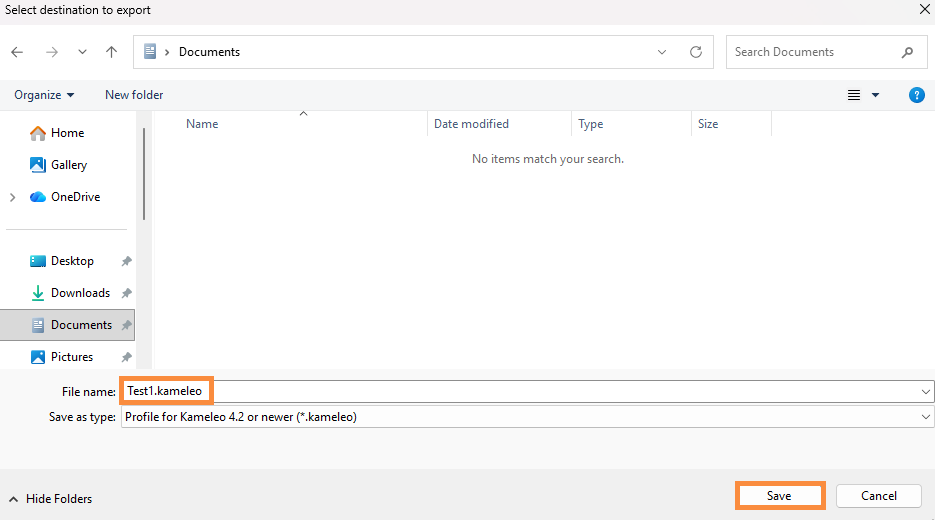The width and height of the screenshot is (935, 520).
Task: Open Pictures quick access folder
Action: 62,357
